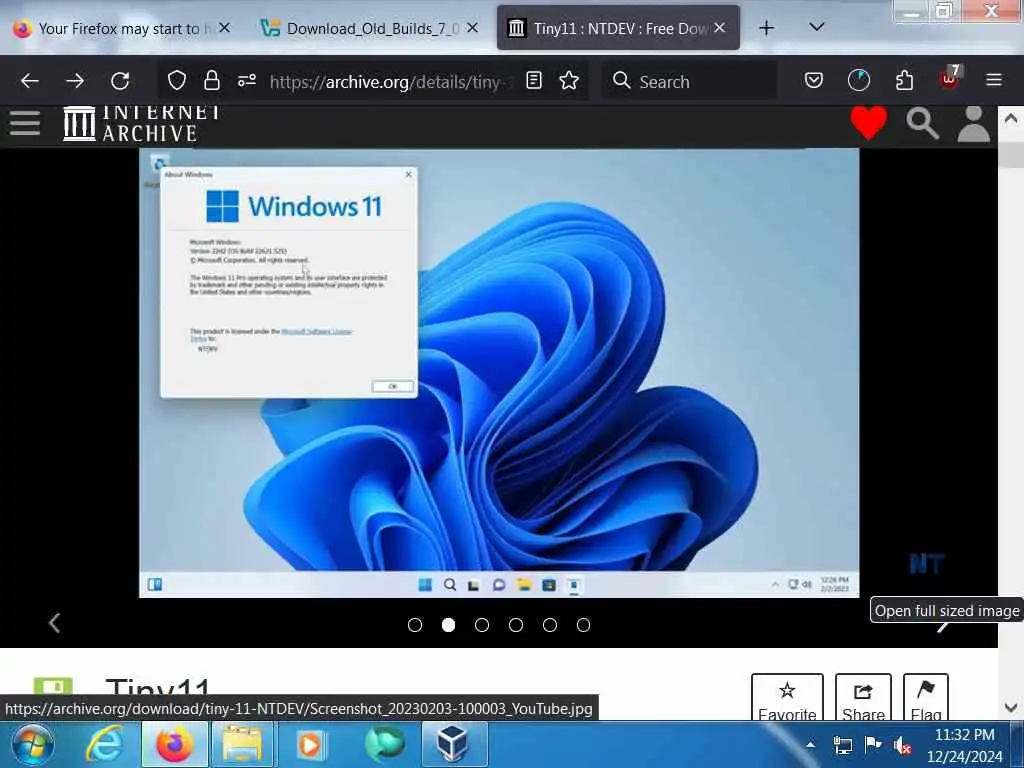Open the Extensions puzzle icon
This screenshot has width=1024, height=768.
pyautogui.click(x=904, y=81)
